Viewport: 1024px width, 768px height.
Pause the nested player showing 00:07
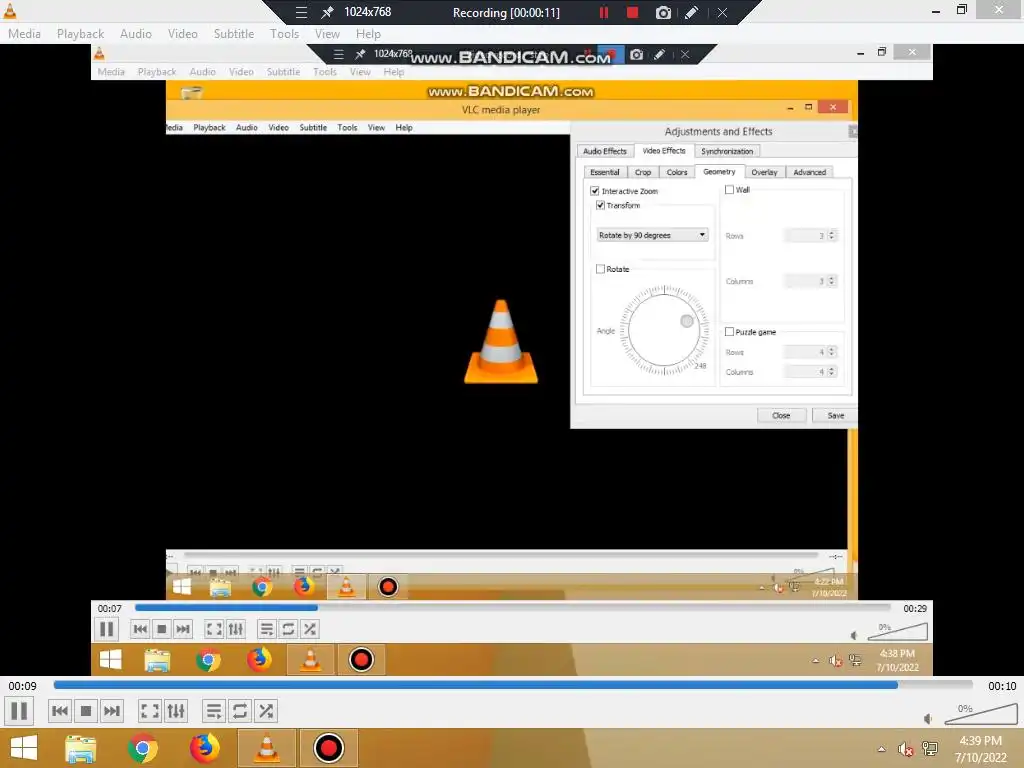[106, 629]
